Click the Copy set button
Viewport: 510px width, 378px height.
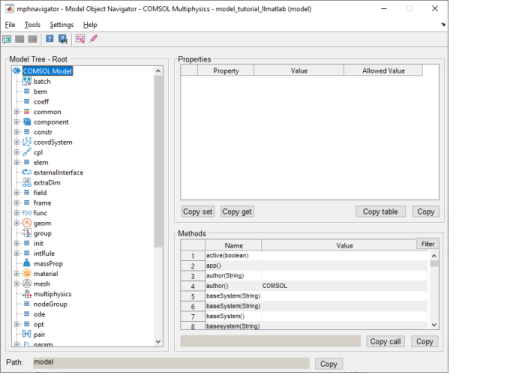pos(198,212)
